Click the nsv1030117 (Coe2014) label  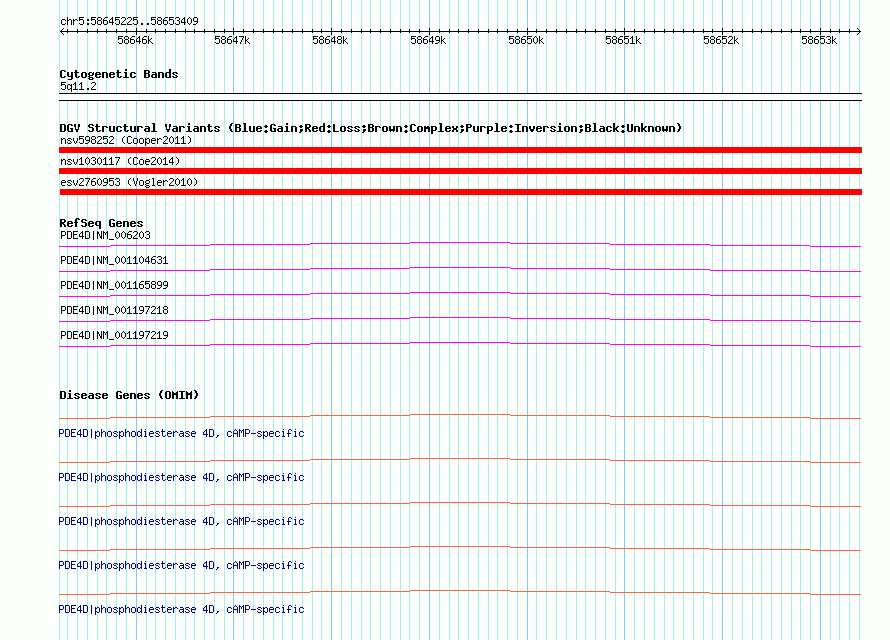pos(120,161)
